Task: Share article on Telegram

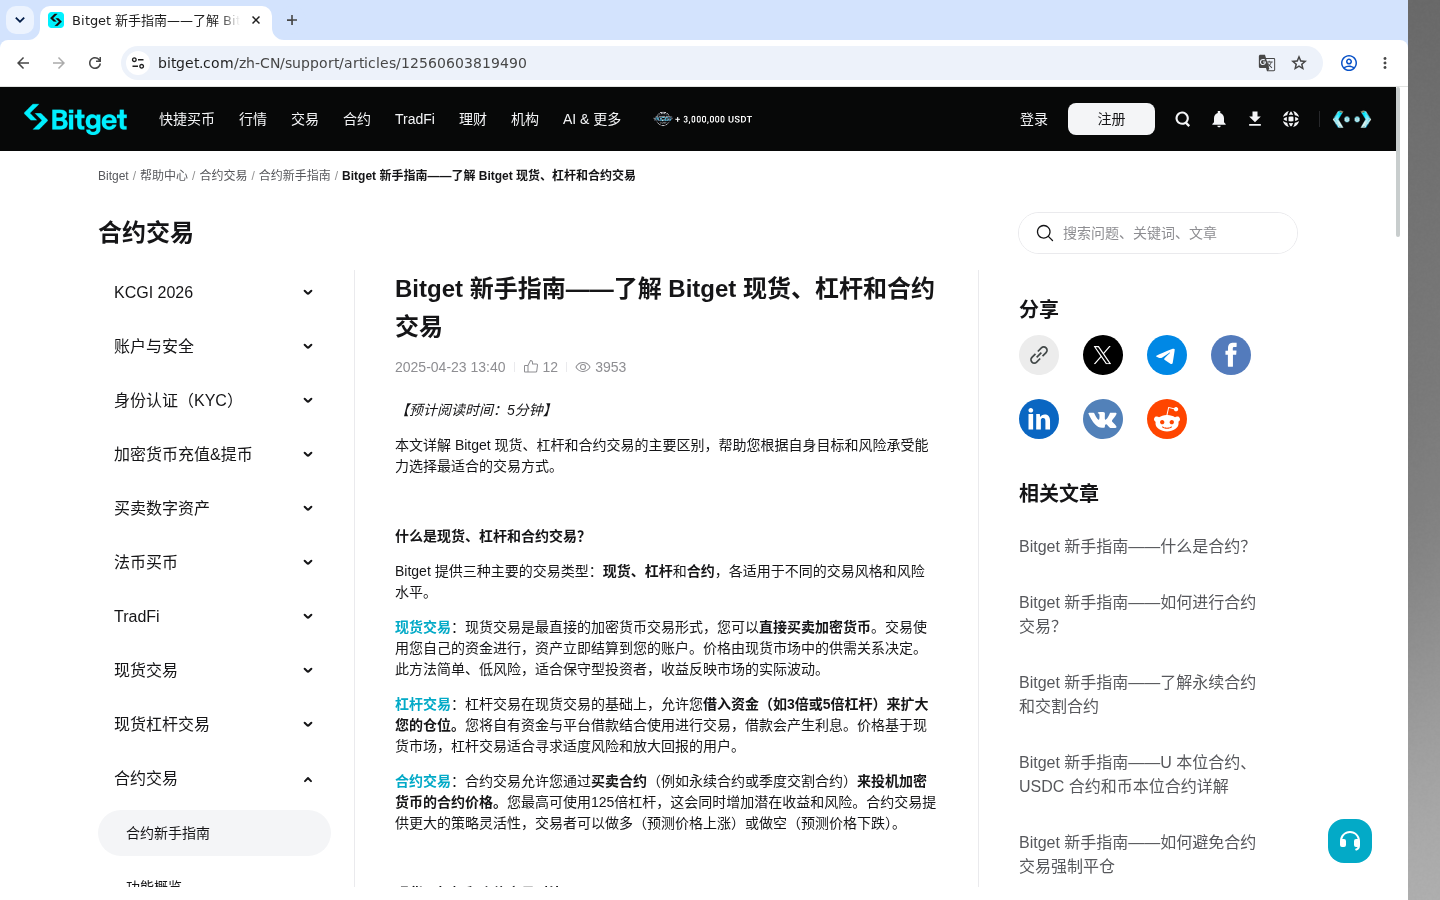Action: pos(1167,355)
